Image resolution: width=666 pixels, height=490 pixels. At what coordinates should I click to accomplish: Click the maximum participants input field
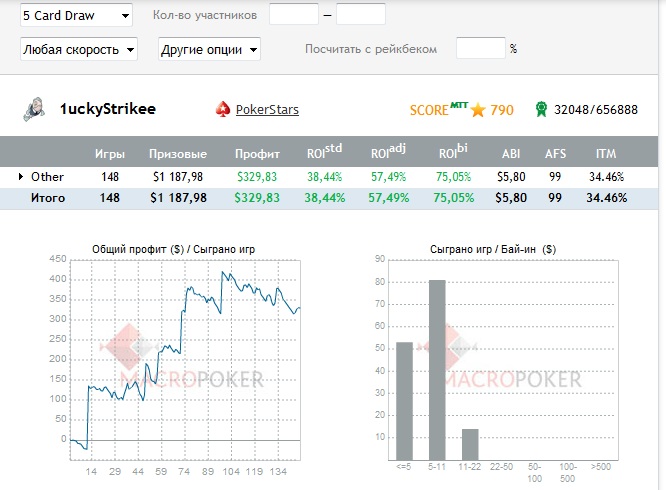[x=361, y=15]
